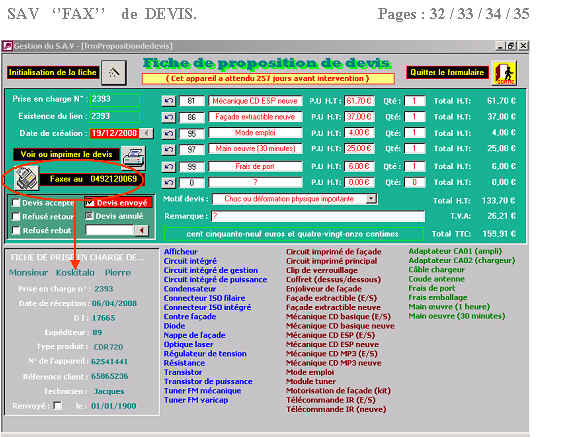Tick the Refusé retour checkbox
The width and height of the screenshot is (568, 437).
tap(16, 217)
